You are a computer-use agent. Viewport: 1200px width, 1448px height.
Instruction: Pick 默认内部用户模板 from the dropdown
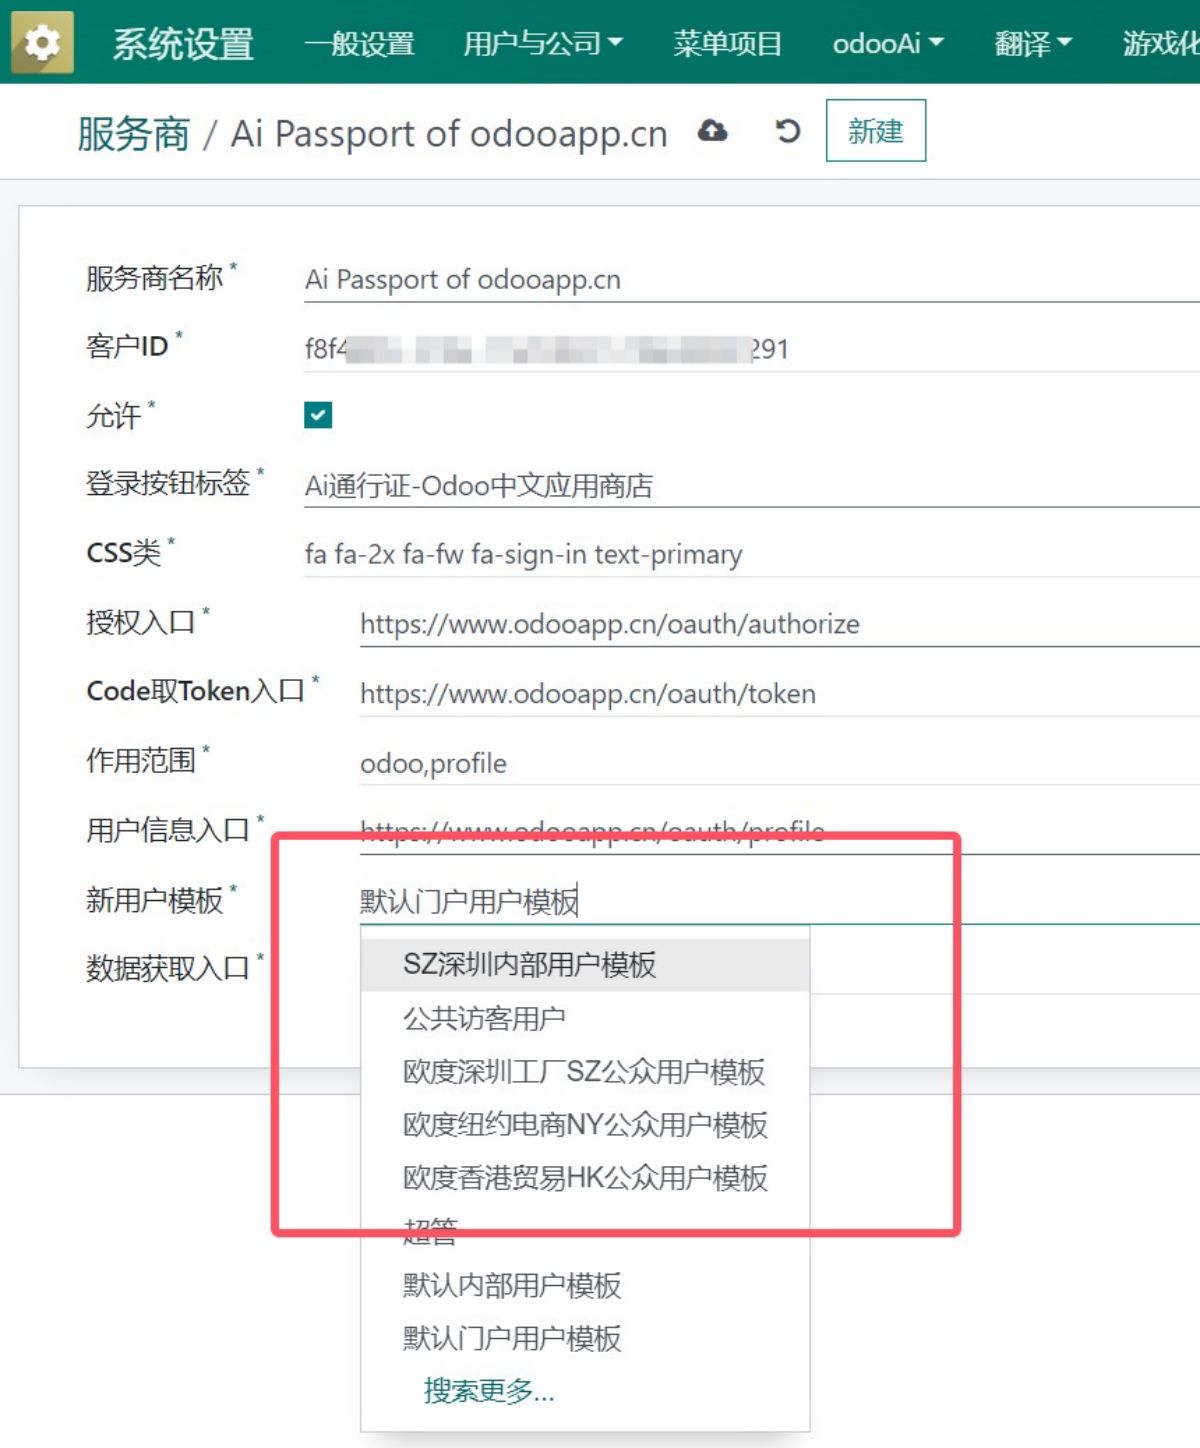512,1285
